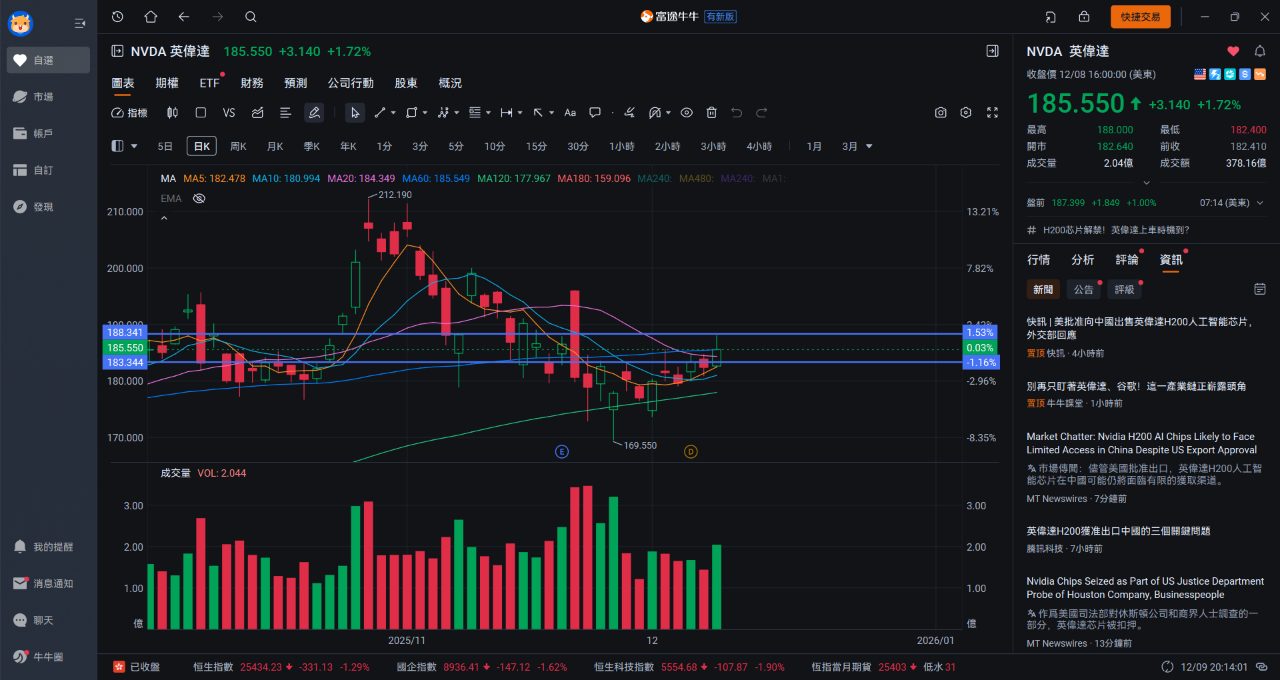Open search with magnifier icon
Image resolution: width=1280 pixels, height=680 pixels.
(250, 16)
